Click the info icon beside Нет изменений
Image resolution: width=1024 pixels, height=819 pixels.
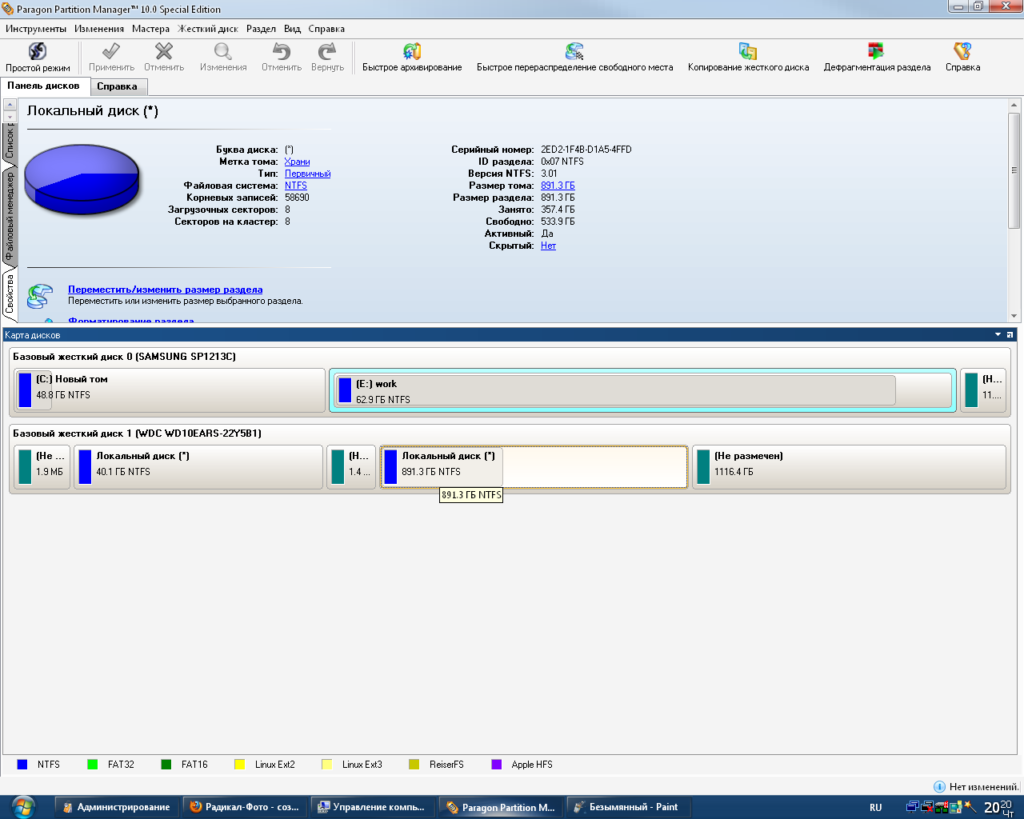click(939, 786)
